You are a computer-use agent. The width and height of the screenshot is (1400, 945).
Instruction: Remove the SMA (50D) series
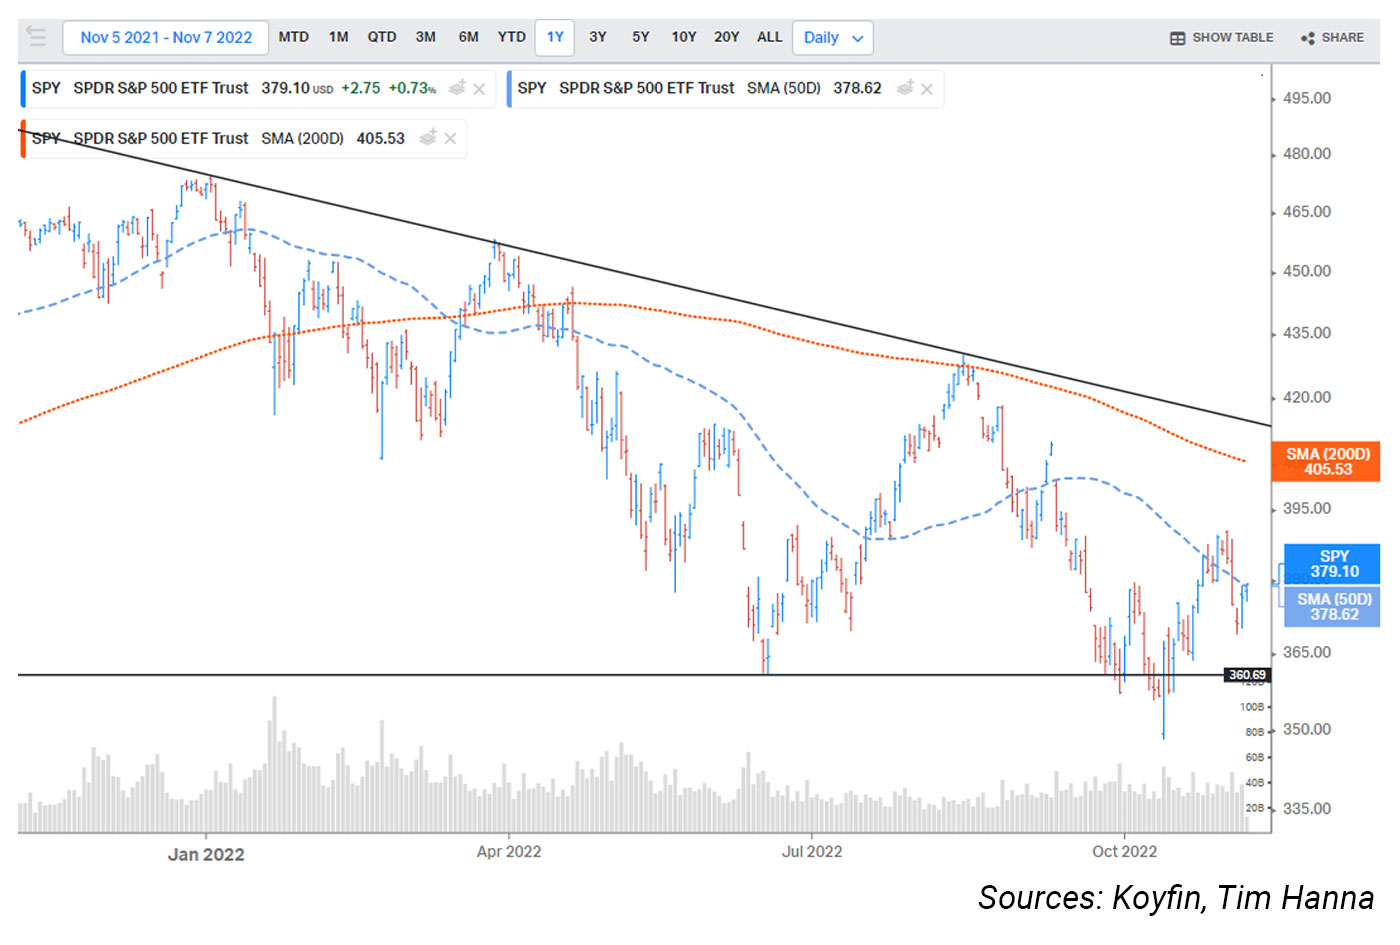pyautogui.click(x=927, y=89)
